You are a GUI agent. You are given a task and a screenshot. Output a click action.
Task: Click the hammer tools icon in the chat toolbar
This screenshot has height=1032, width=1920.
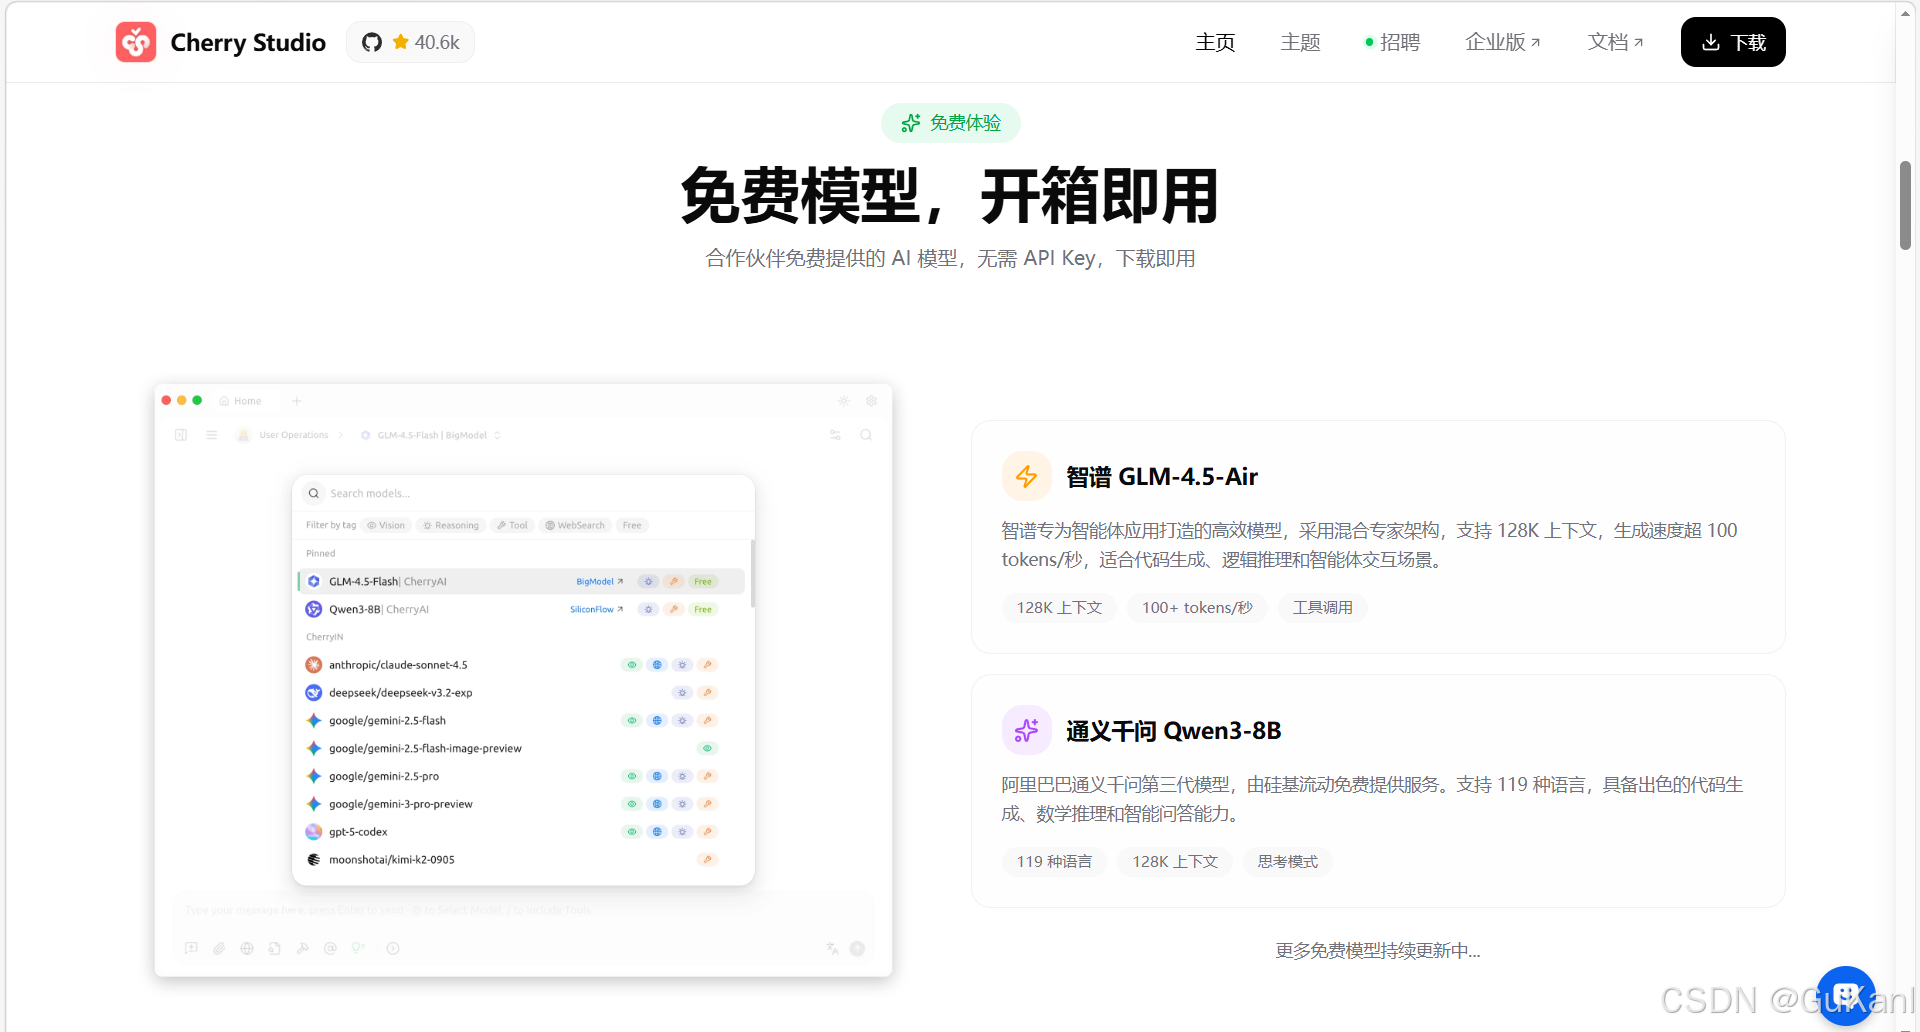303,948
